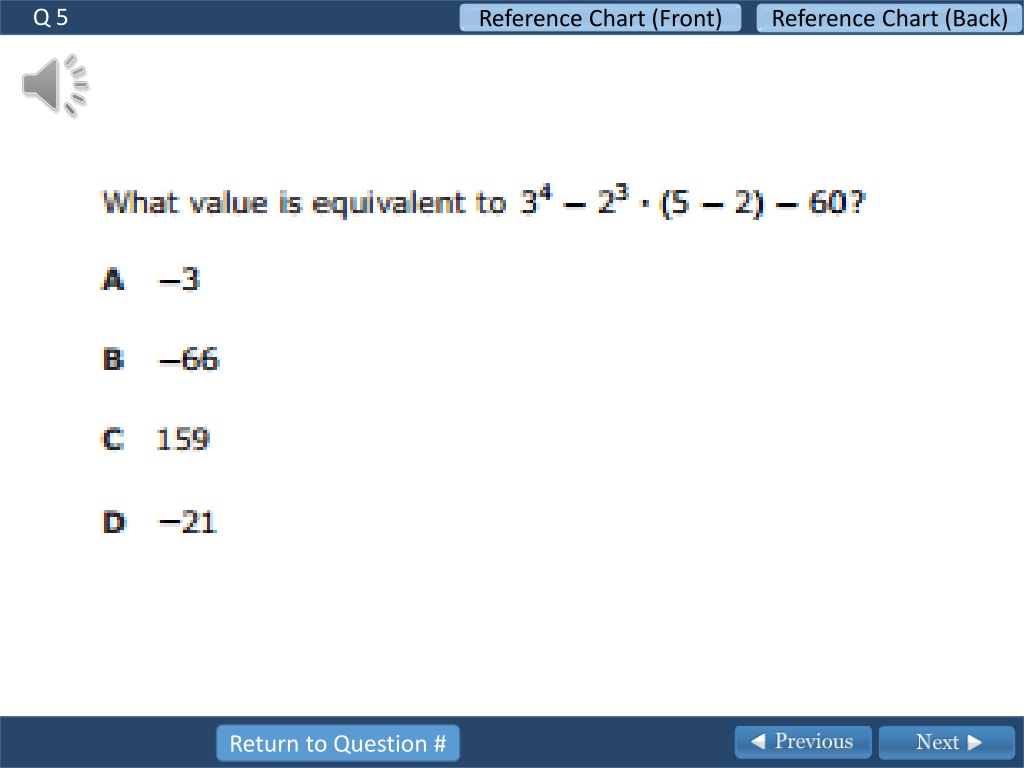The image size is (1024, 768).
Task: Select answer choice A, −3
Action: 152,280
